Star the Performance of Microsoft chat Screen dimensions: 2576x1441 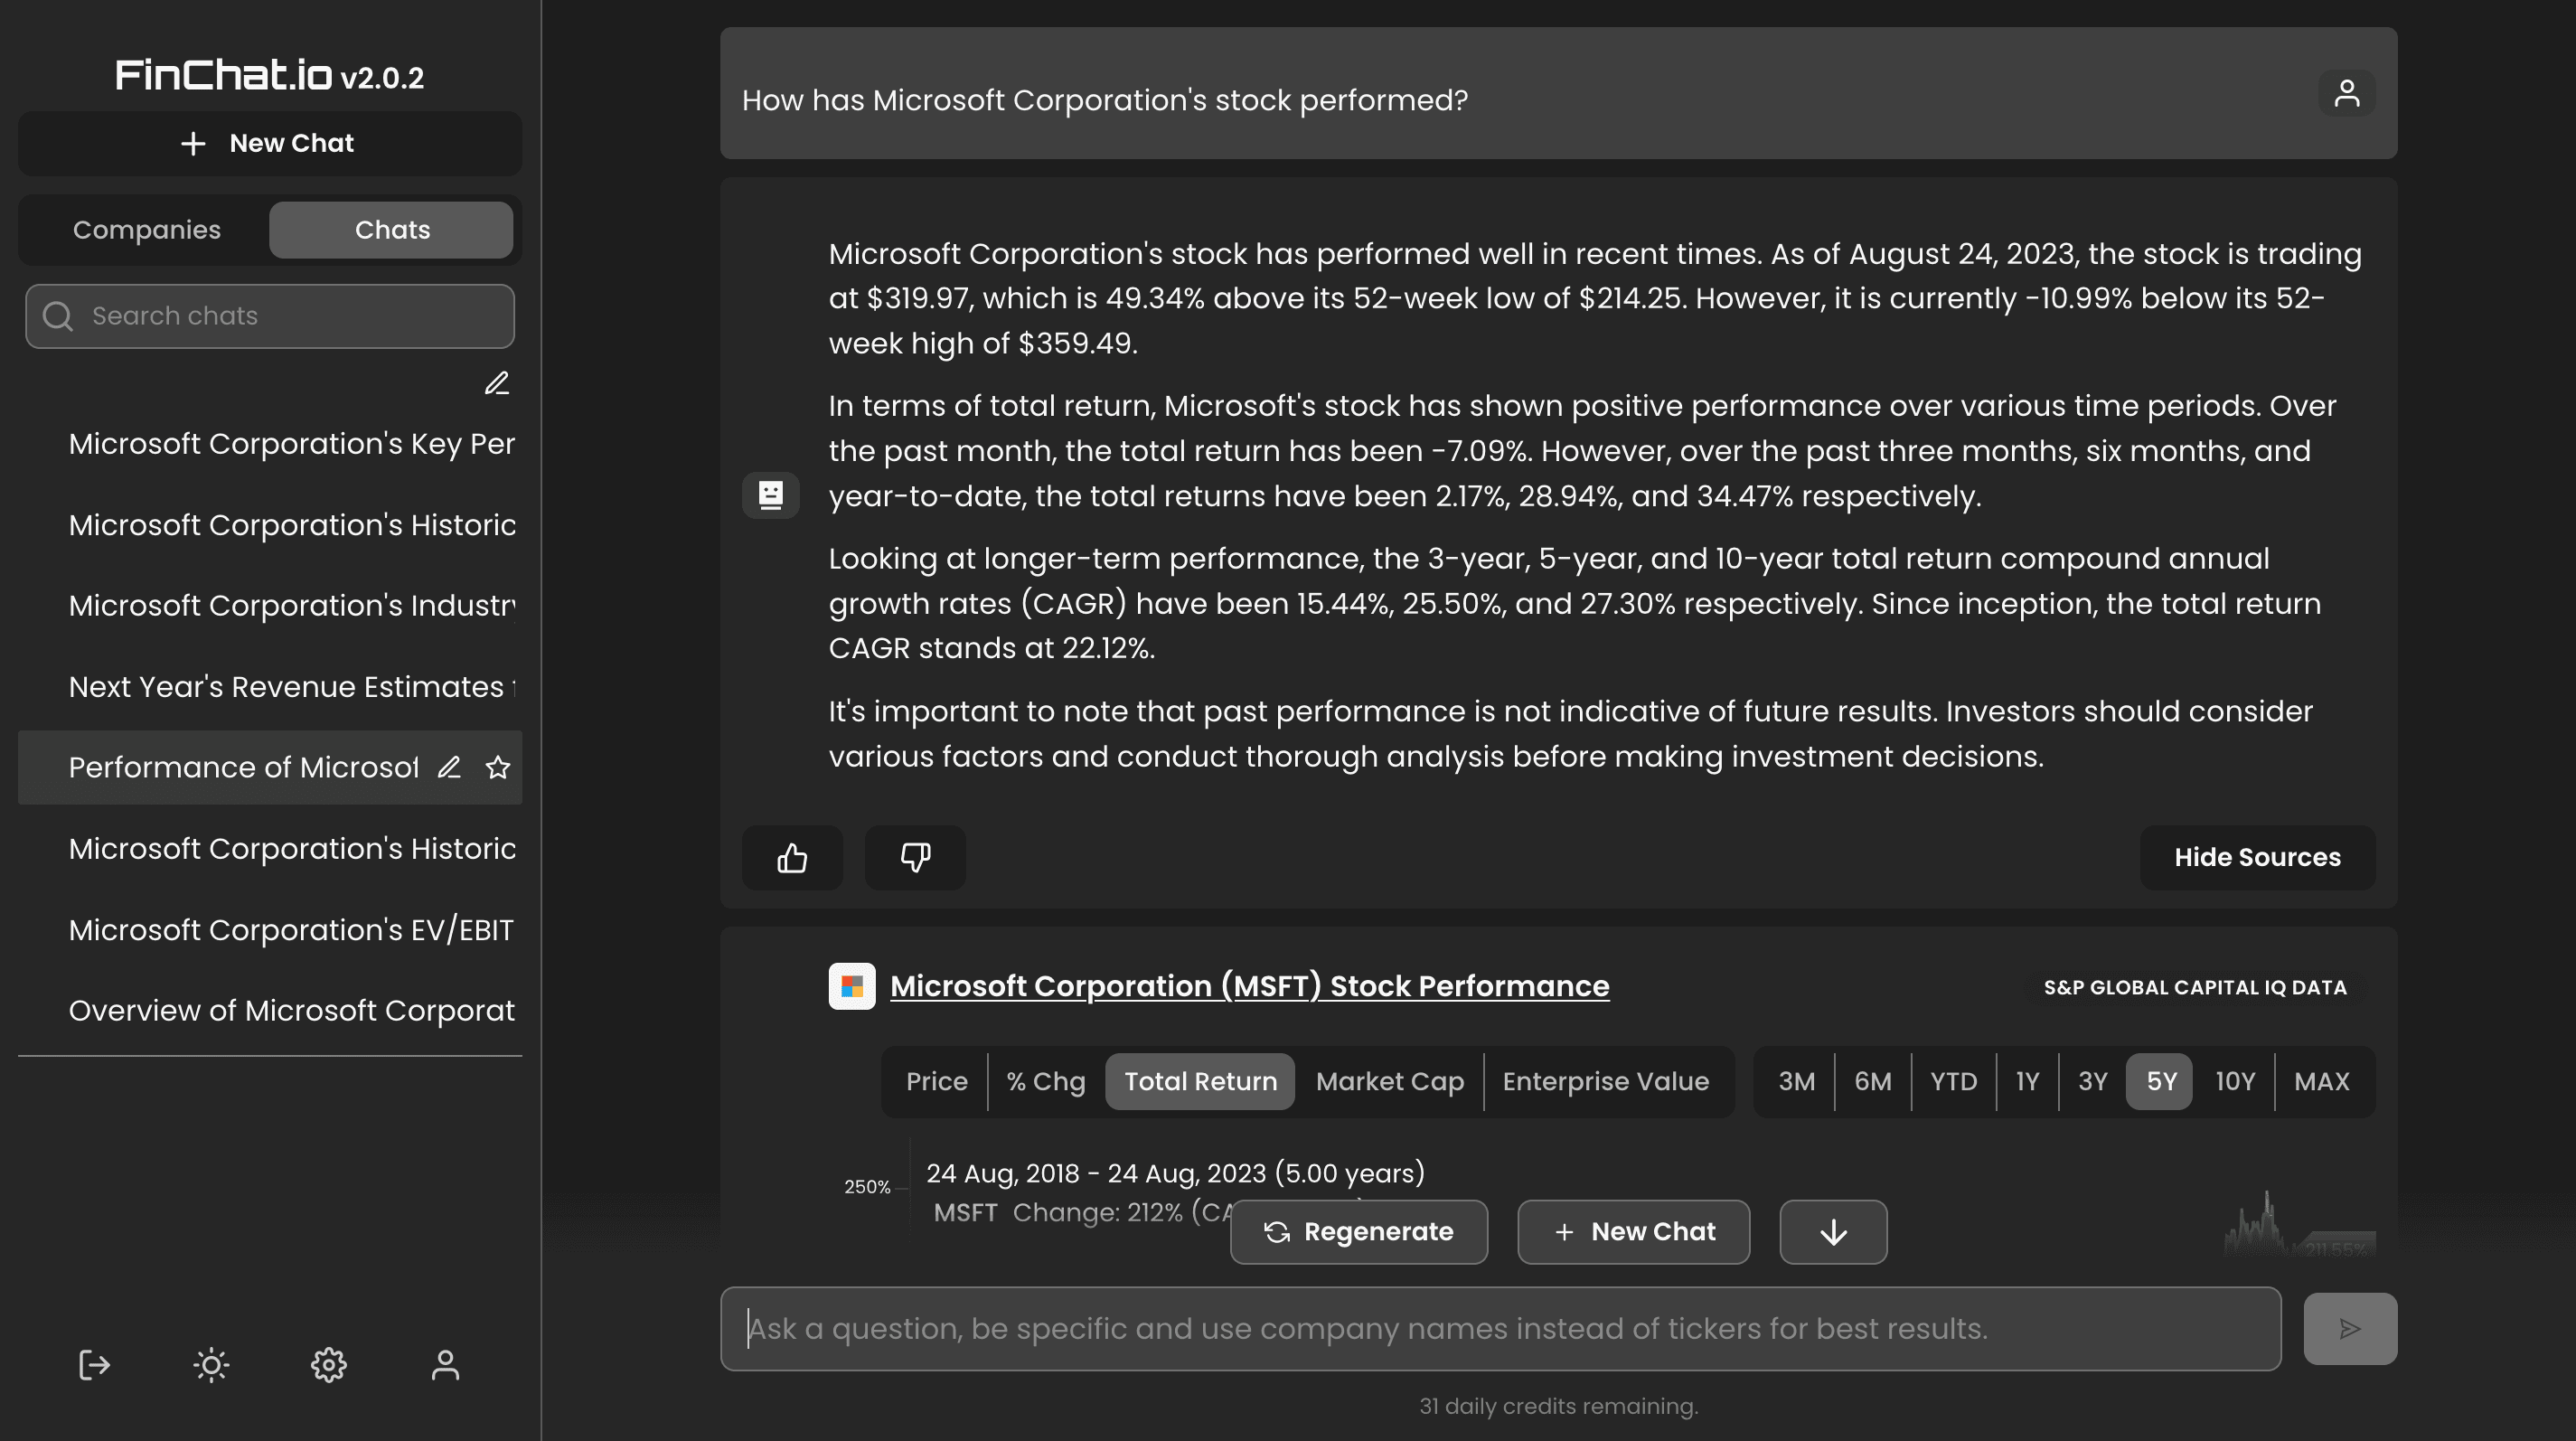pyautogui.click(x=498, y=767)
